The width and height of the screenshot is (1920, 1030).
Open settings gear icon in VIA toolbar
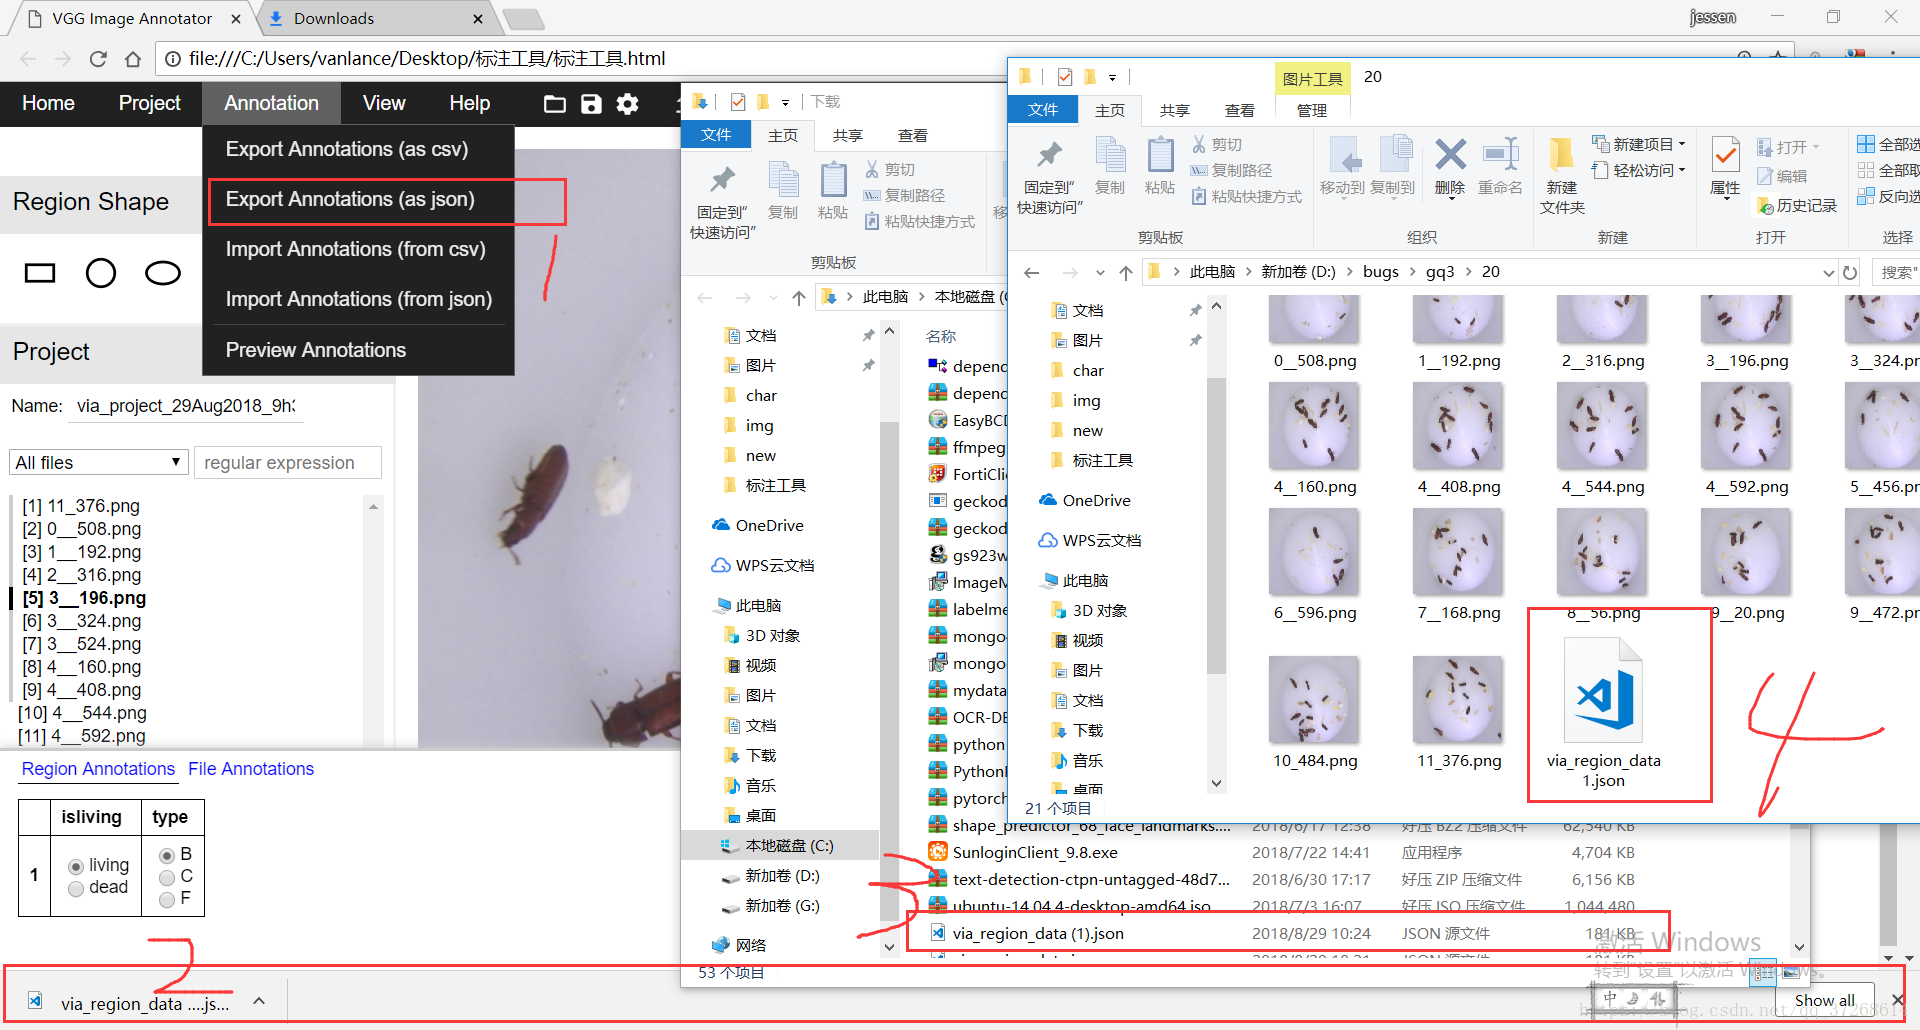(x=627, y=103)
